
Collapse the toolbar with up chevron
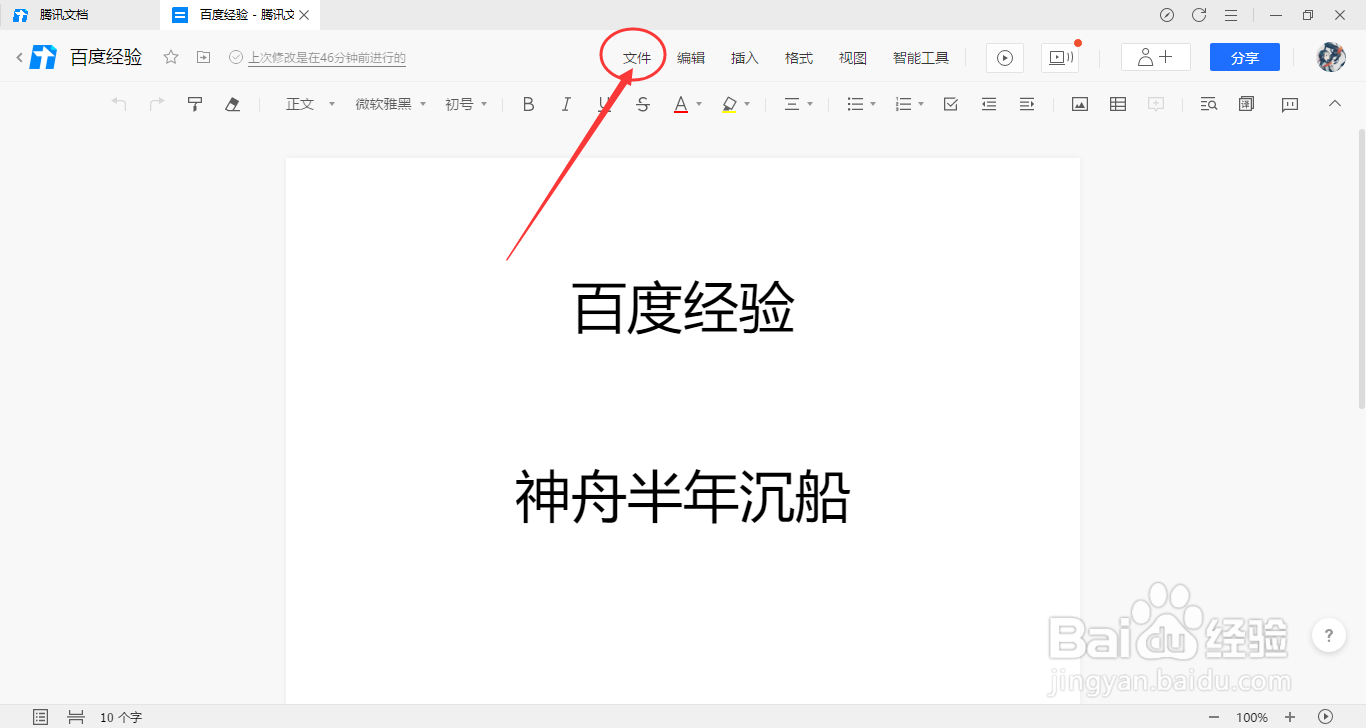1334,103
